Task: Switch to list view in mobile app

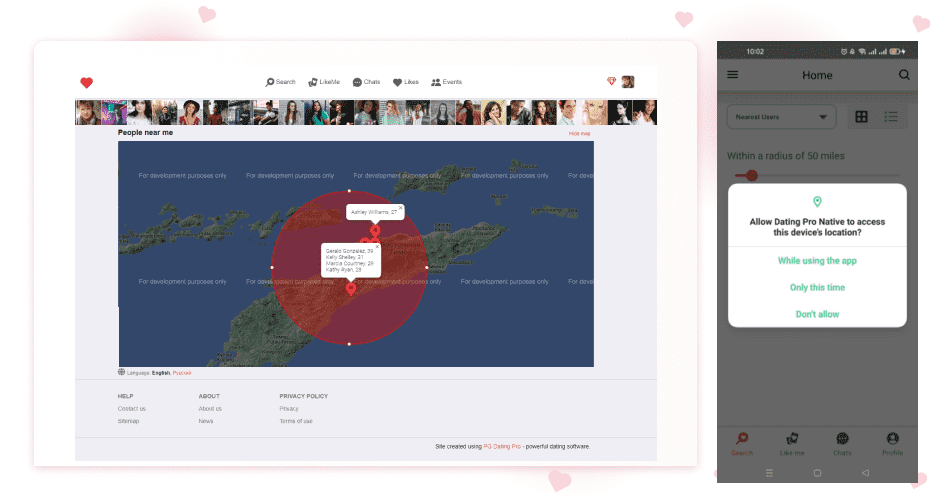Action: pyautogui.click(x=891, y=117)
